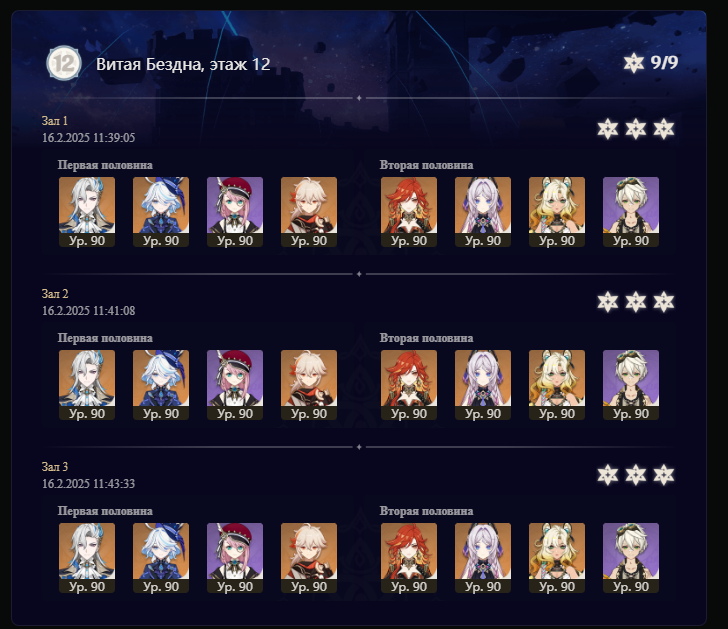The image size is (728, 629).
Task: Click middle star of Зал 2 rating
Action: (636, 302)
